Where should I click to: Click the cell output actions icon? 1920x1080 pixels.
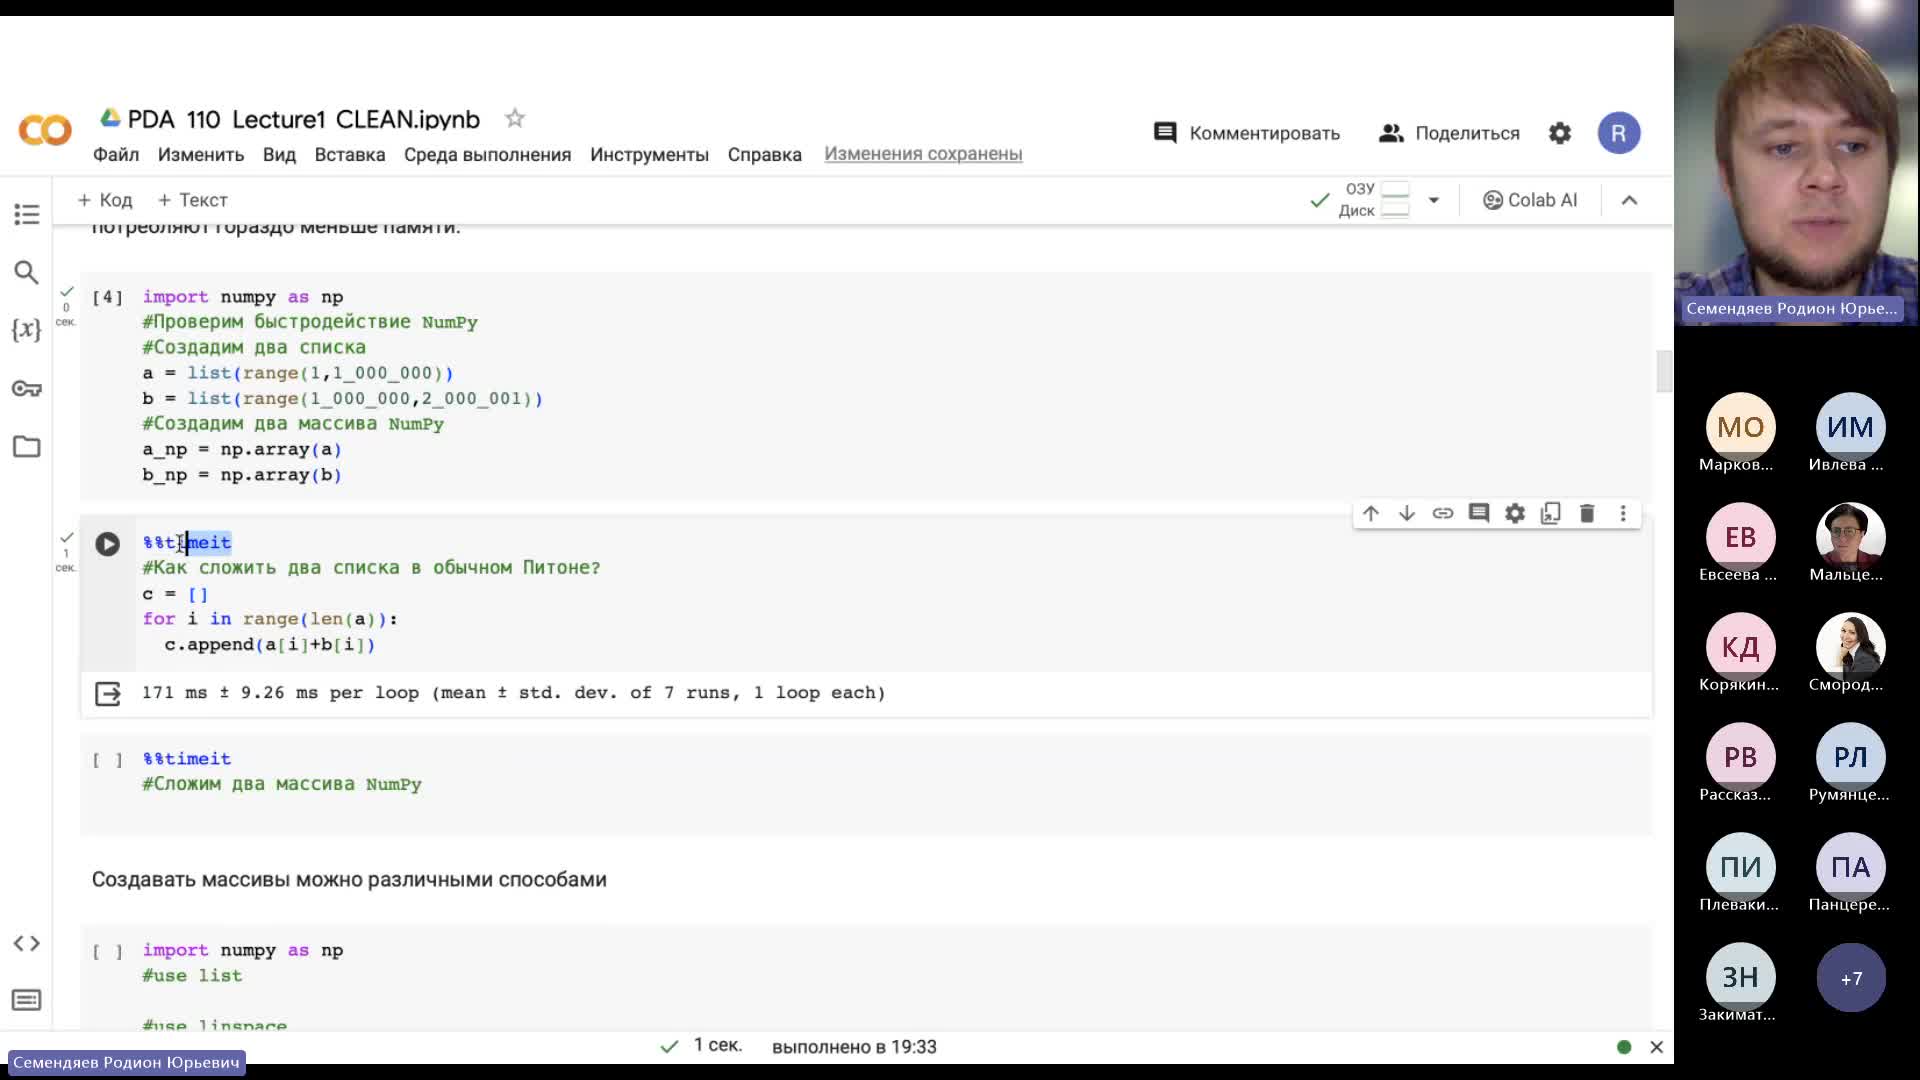click(108, 693)
